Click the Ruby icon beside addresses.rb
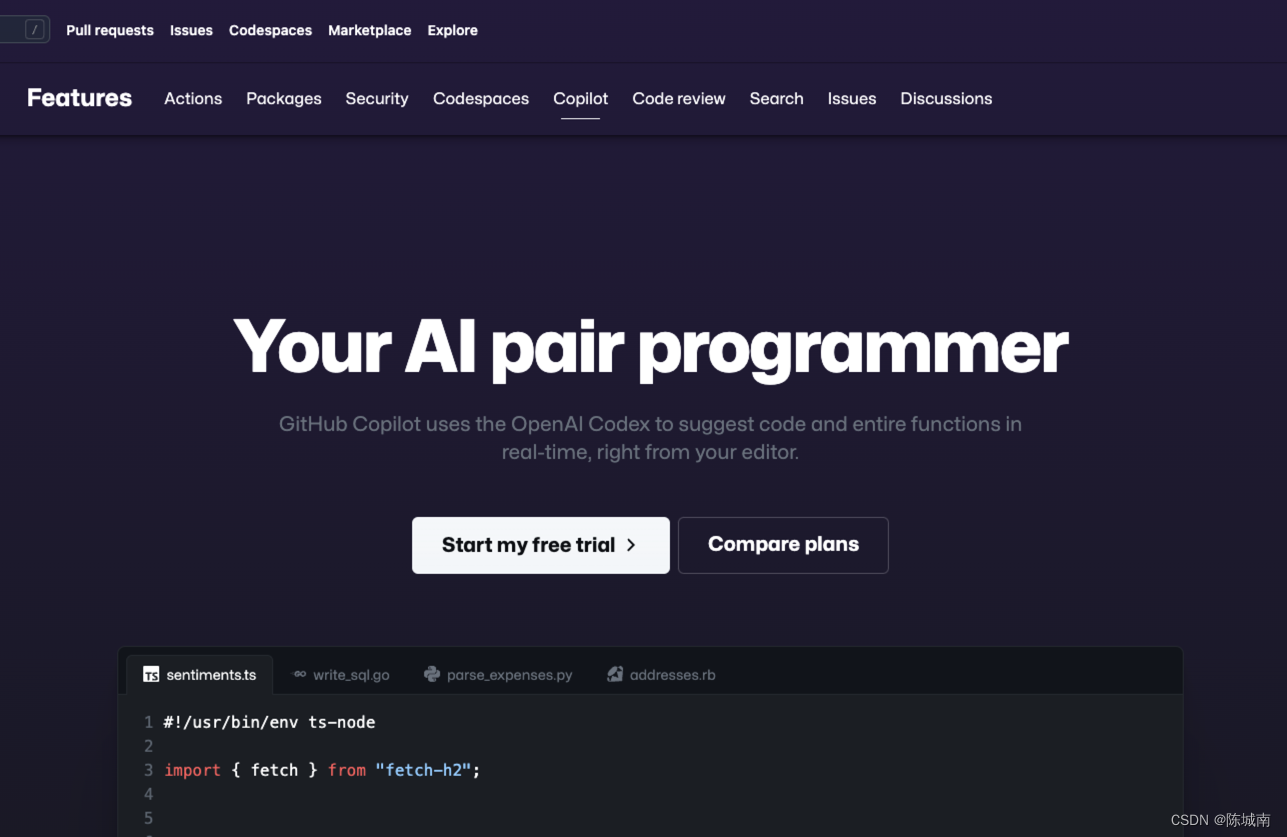 coord(615,674)
